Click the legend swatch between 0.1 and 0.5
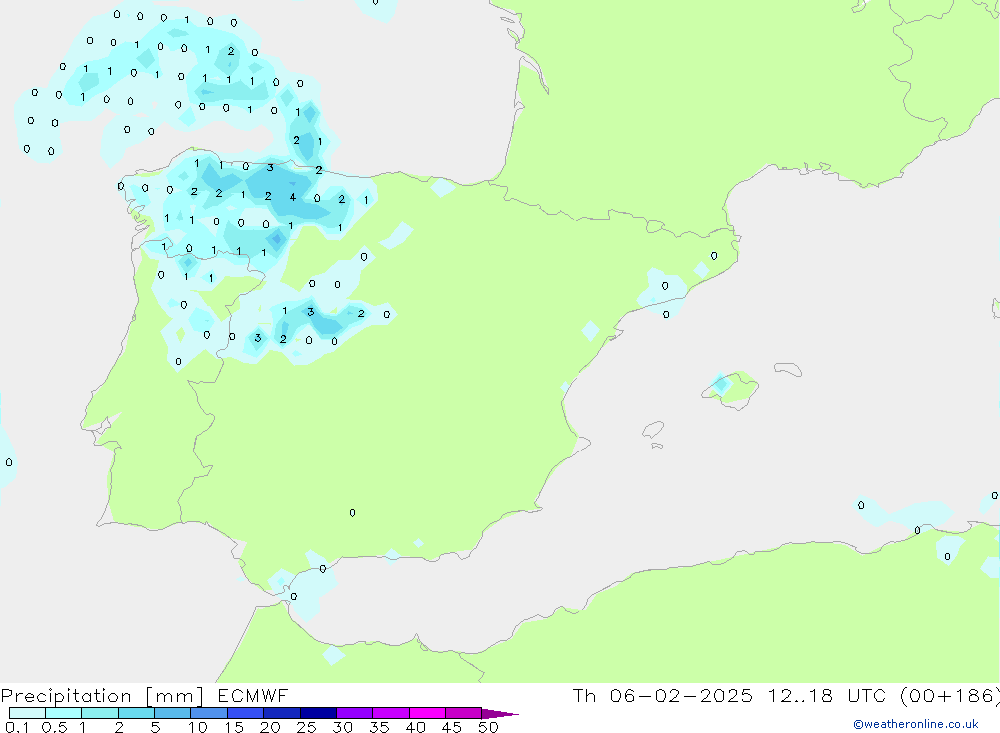The width and height of the screenshot is (1000, 733). (x=27, y=713)
